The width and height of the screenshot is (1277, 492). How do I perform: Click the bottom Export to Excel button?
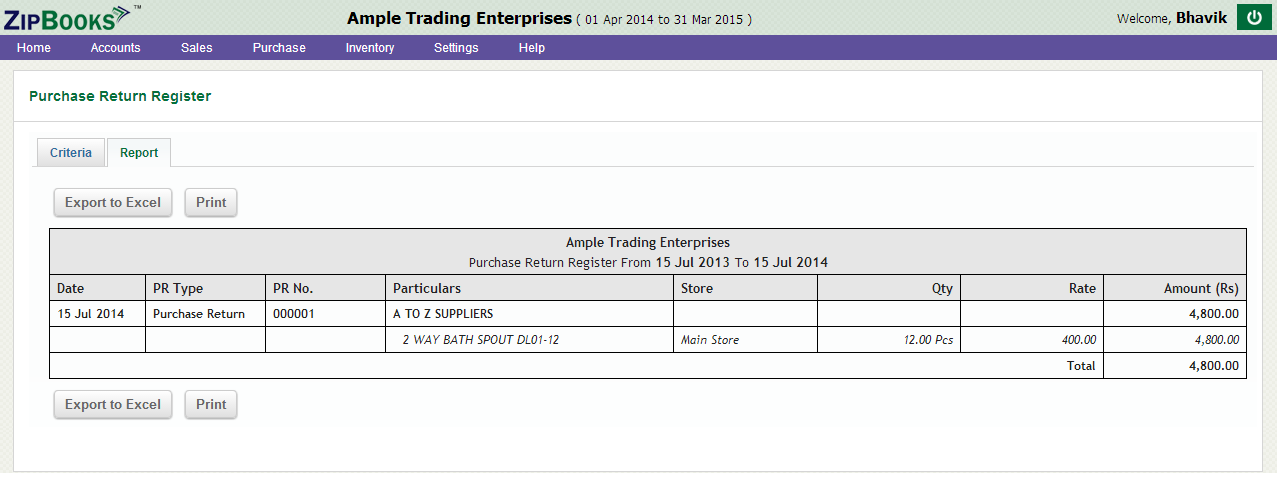[113, 404]
